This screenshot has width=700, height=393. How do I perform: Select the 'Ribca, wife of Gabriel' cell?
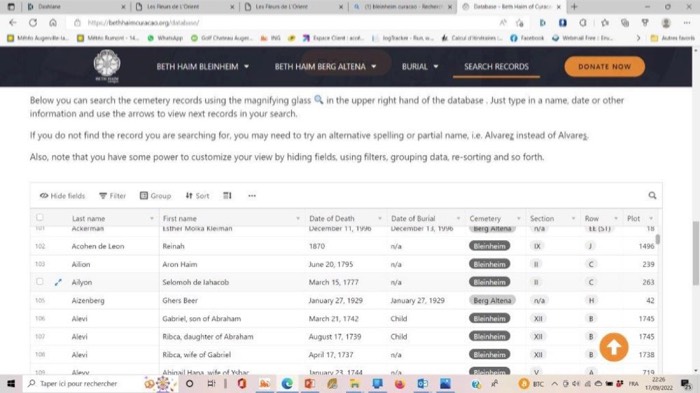(196, 355)
